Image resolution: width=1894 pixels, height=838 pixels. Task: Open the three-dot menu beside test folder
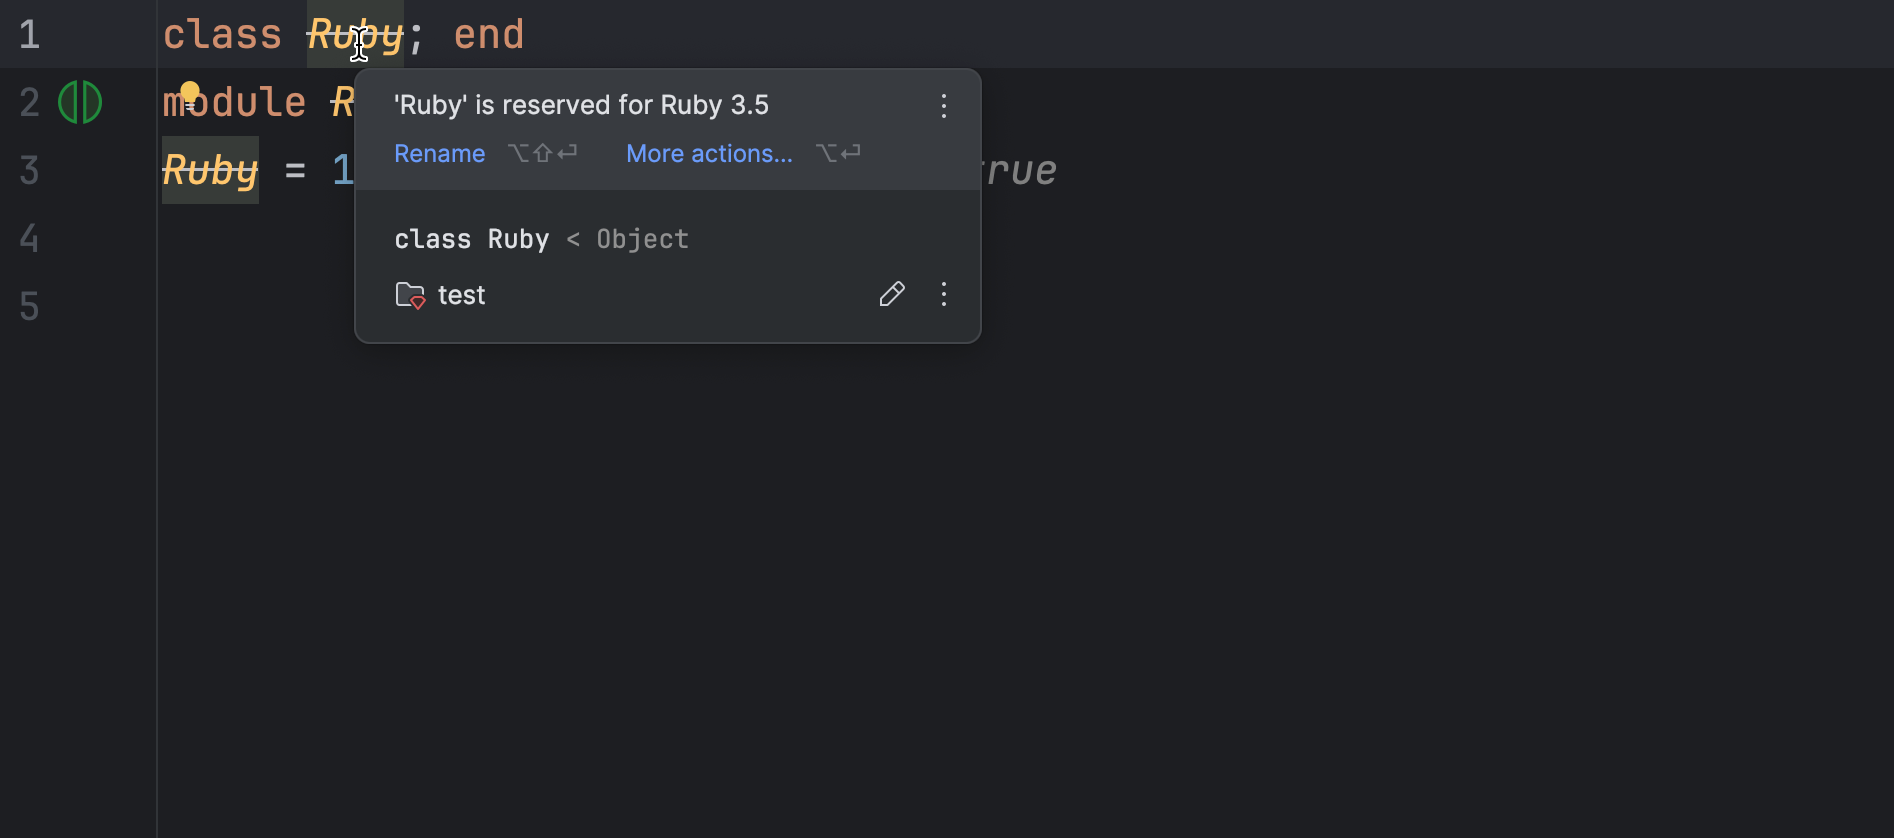click(x=944, y=294)
